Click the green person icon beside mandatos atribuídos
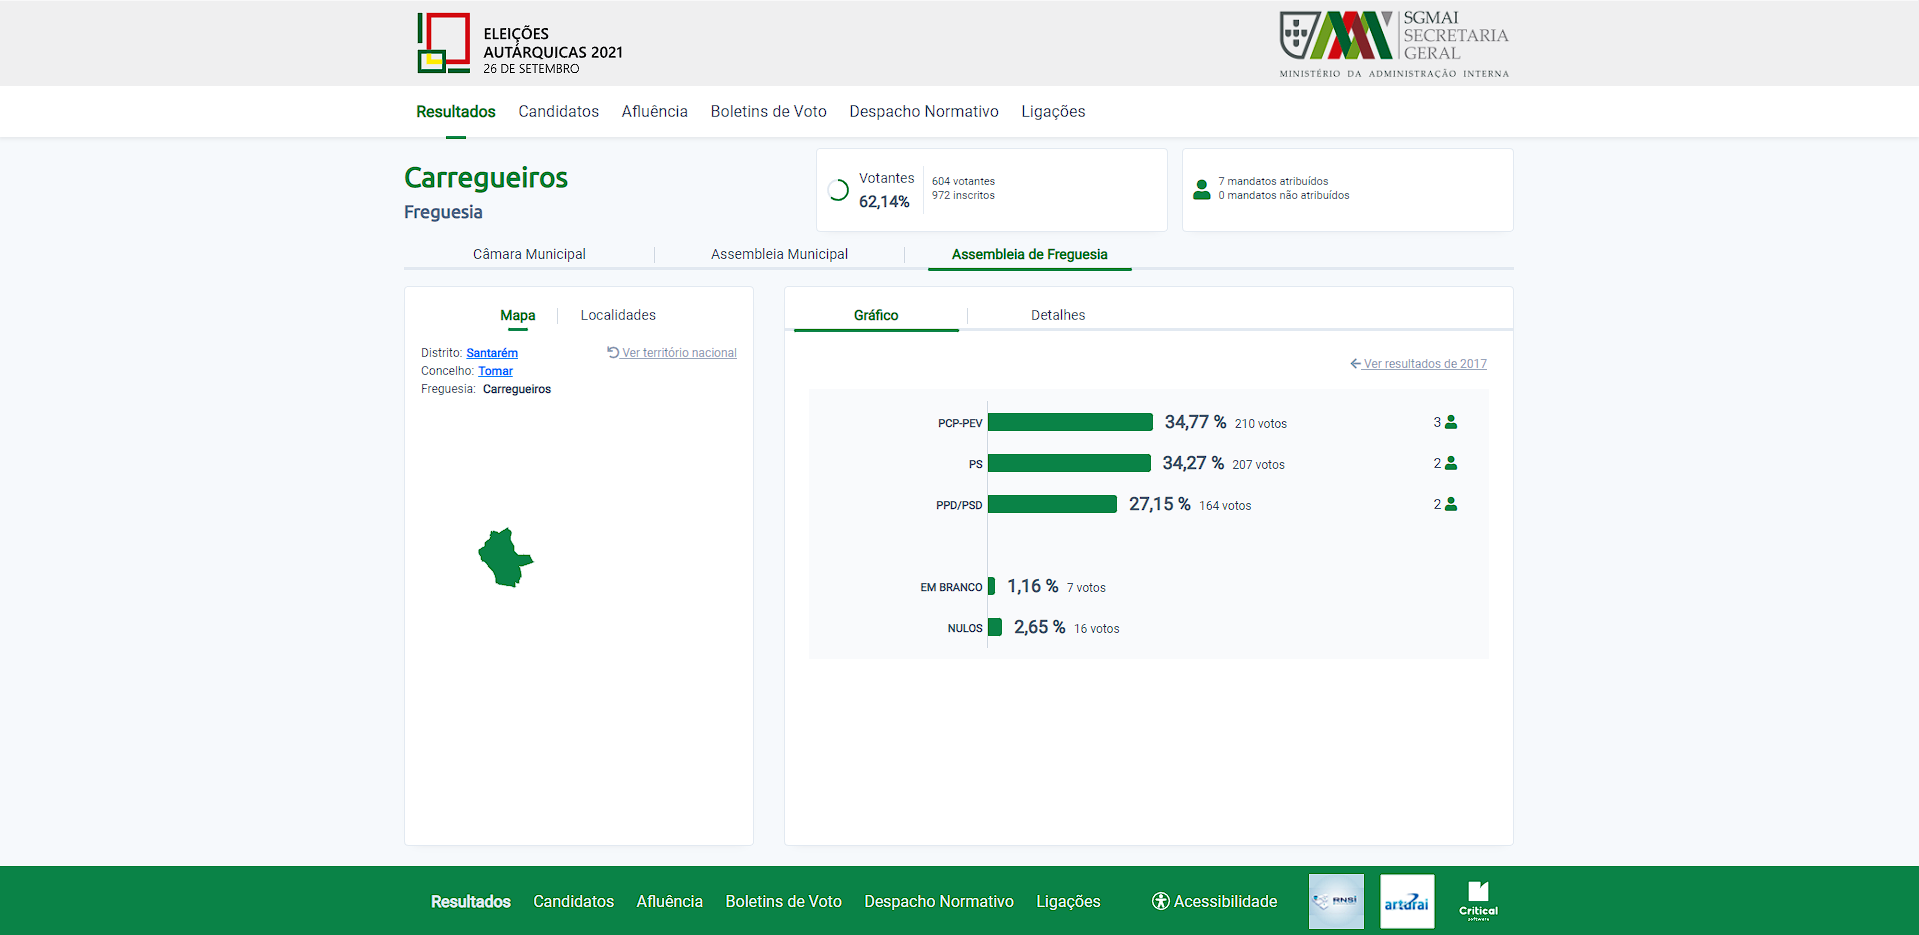 [x=1202, y=189]
